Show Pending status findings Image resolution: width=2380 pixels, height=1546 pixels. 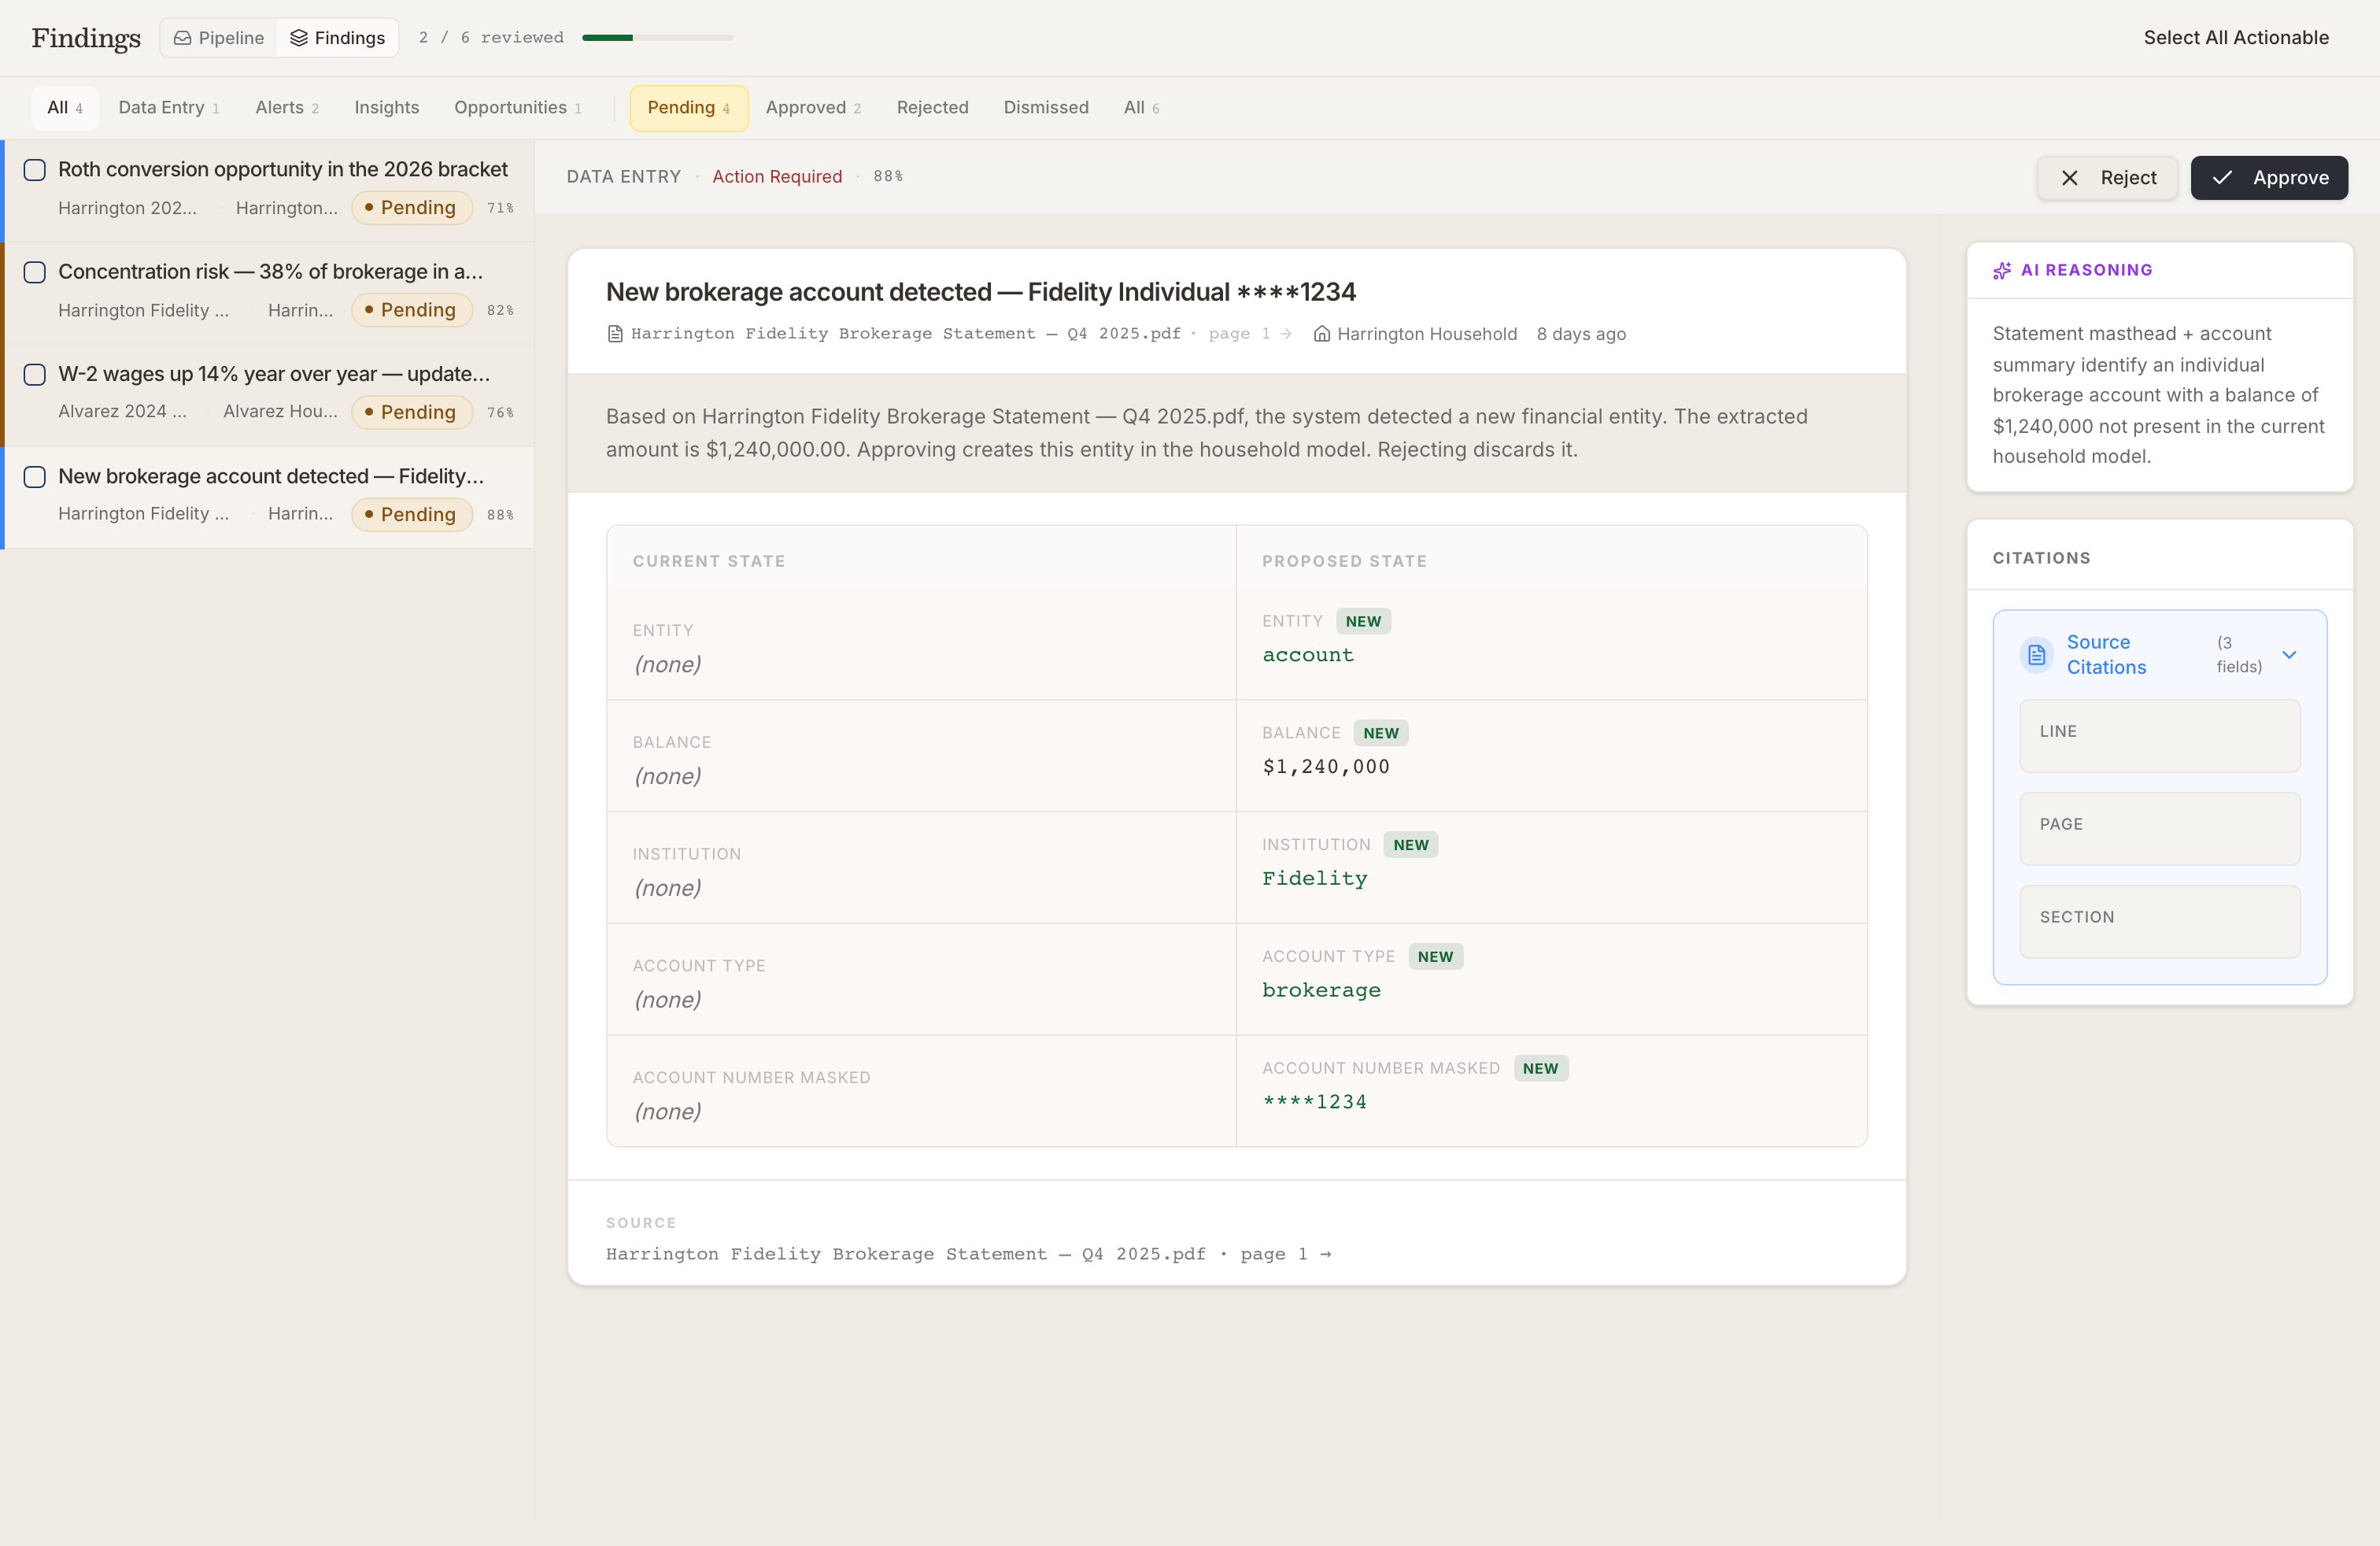689,108
